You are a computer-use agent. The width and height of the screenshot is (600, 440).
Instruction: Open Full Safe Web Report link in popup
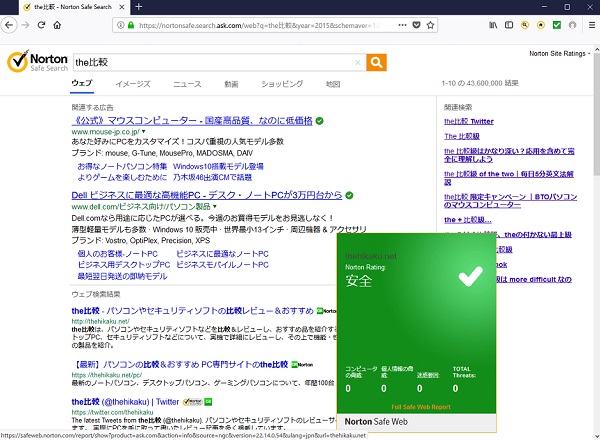point(421,407)
